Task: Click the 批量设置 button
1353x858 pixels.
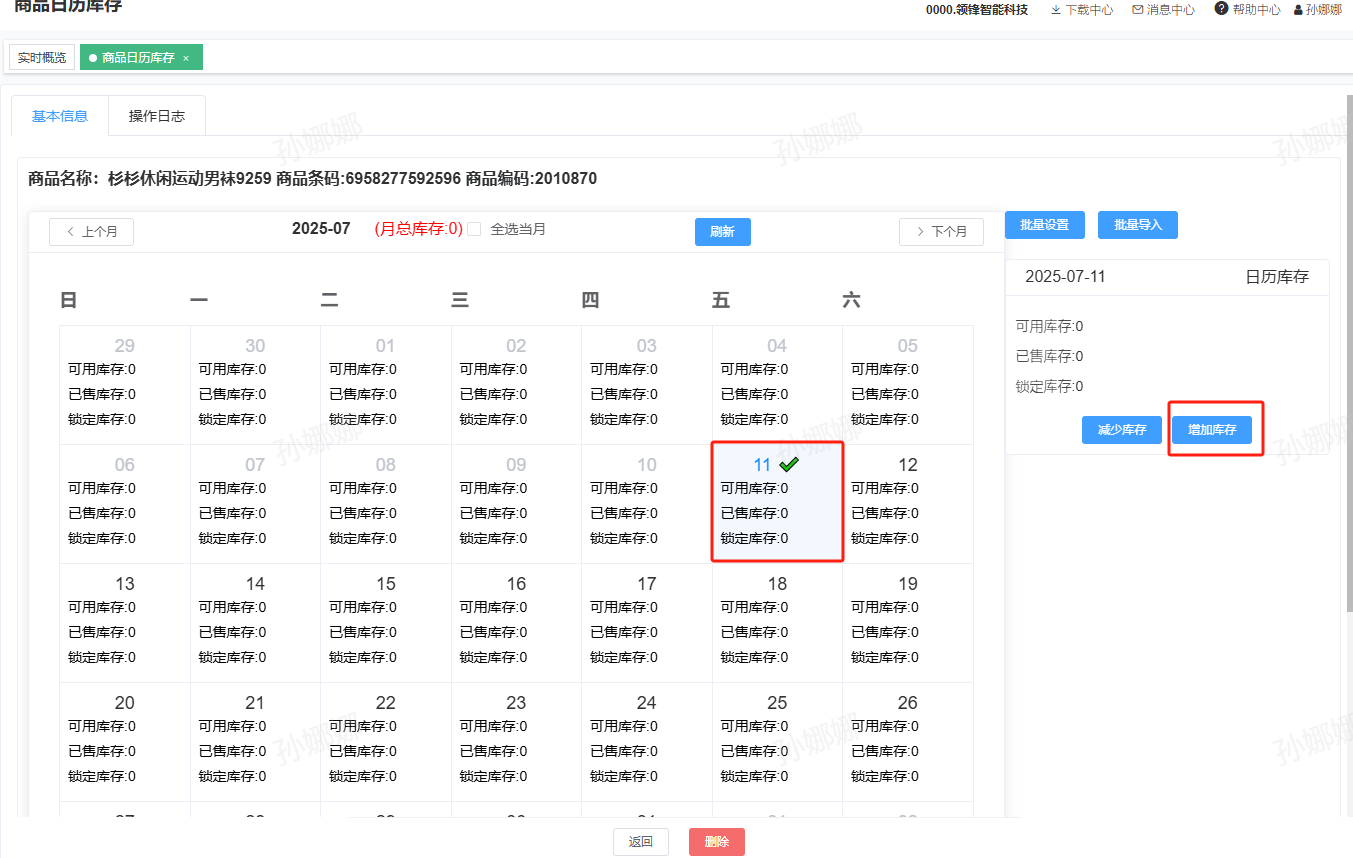Action: click(1044, 225)
